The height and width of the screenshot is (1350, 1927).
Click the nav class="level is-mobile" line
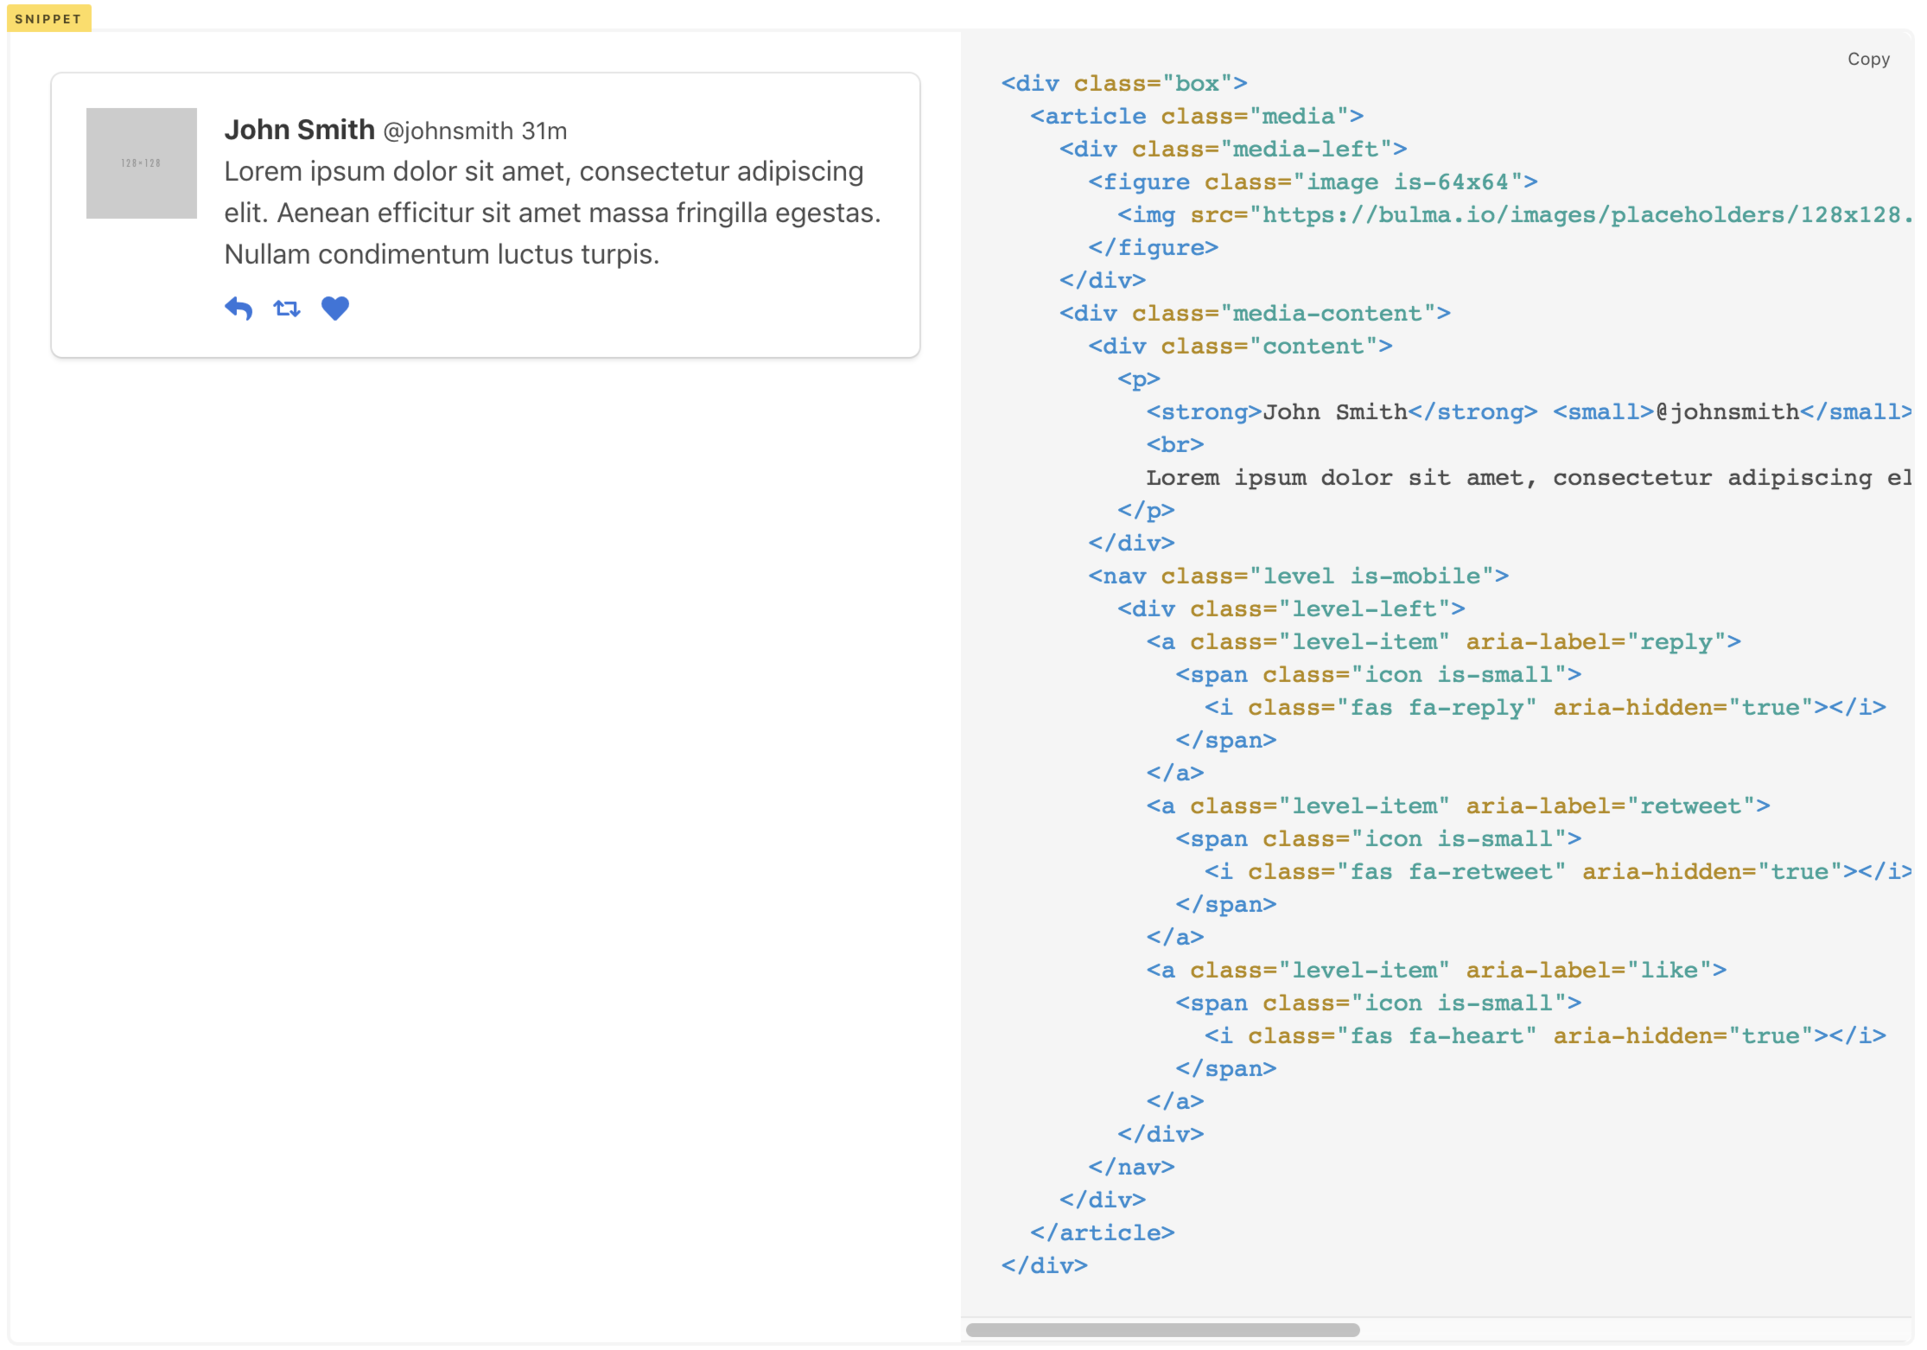pyautogui.click(x=1298, y=576)
